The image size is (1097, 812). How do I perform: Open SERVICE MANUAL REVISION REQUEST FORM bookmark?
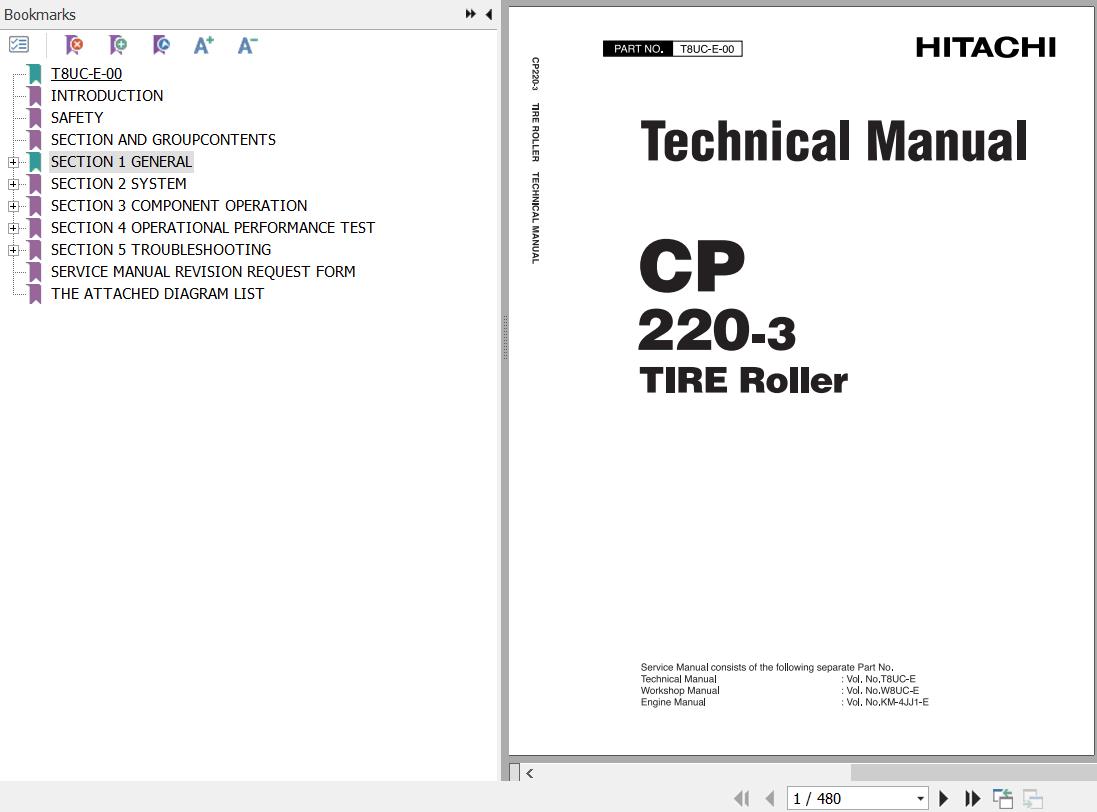(203, 272)
